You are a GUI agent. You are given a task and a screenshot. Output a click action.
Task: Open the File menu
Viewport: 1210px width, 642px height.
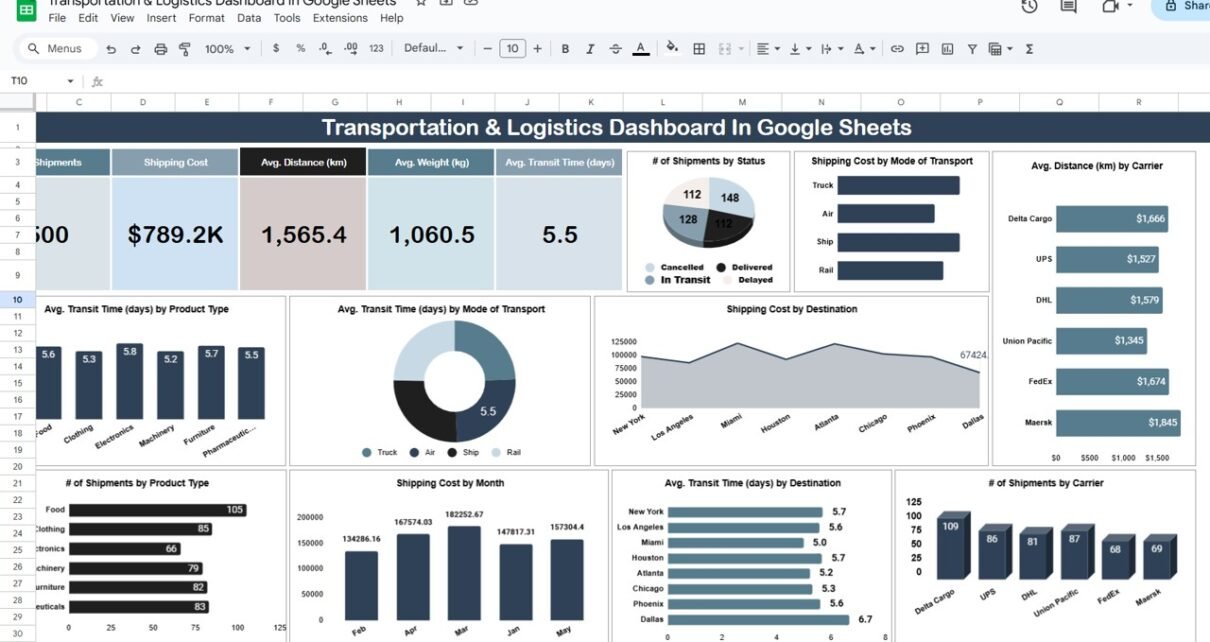(57, 18)
